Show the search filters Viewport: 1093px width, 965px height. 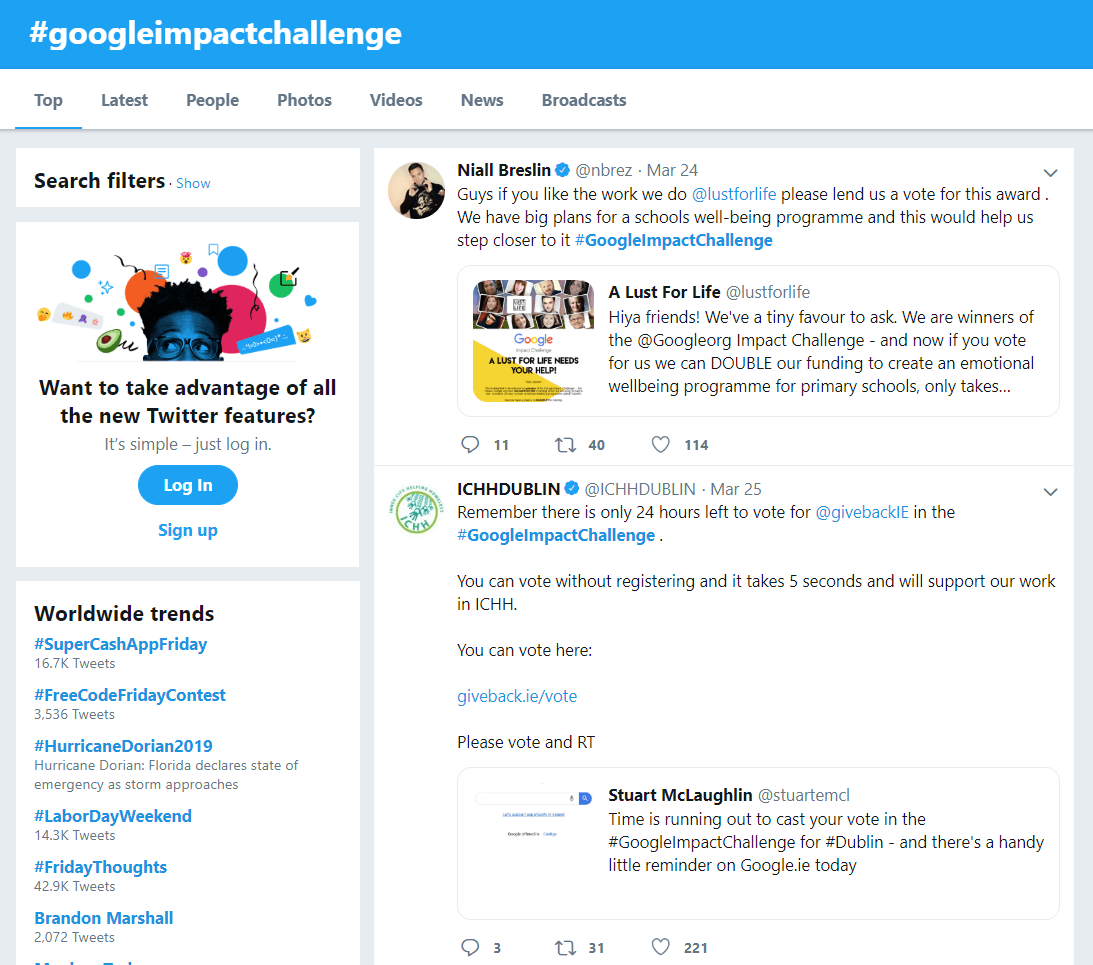coord(193,183)
